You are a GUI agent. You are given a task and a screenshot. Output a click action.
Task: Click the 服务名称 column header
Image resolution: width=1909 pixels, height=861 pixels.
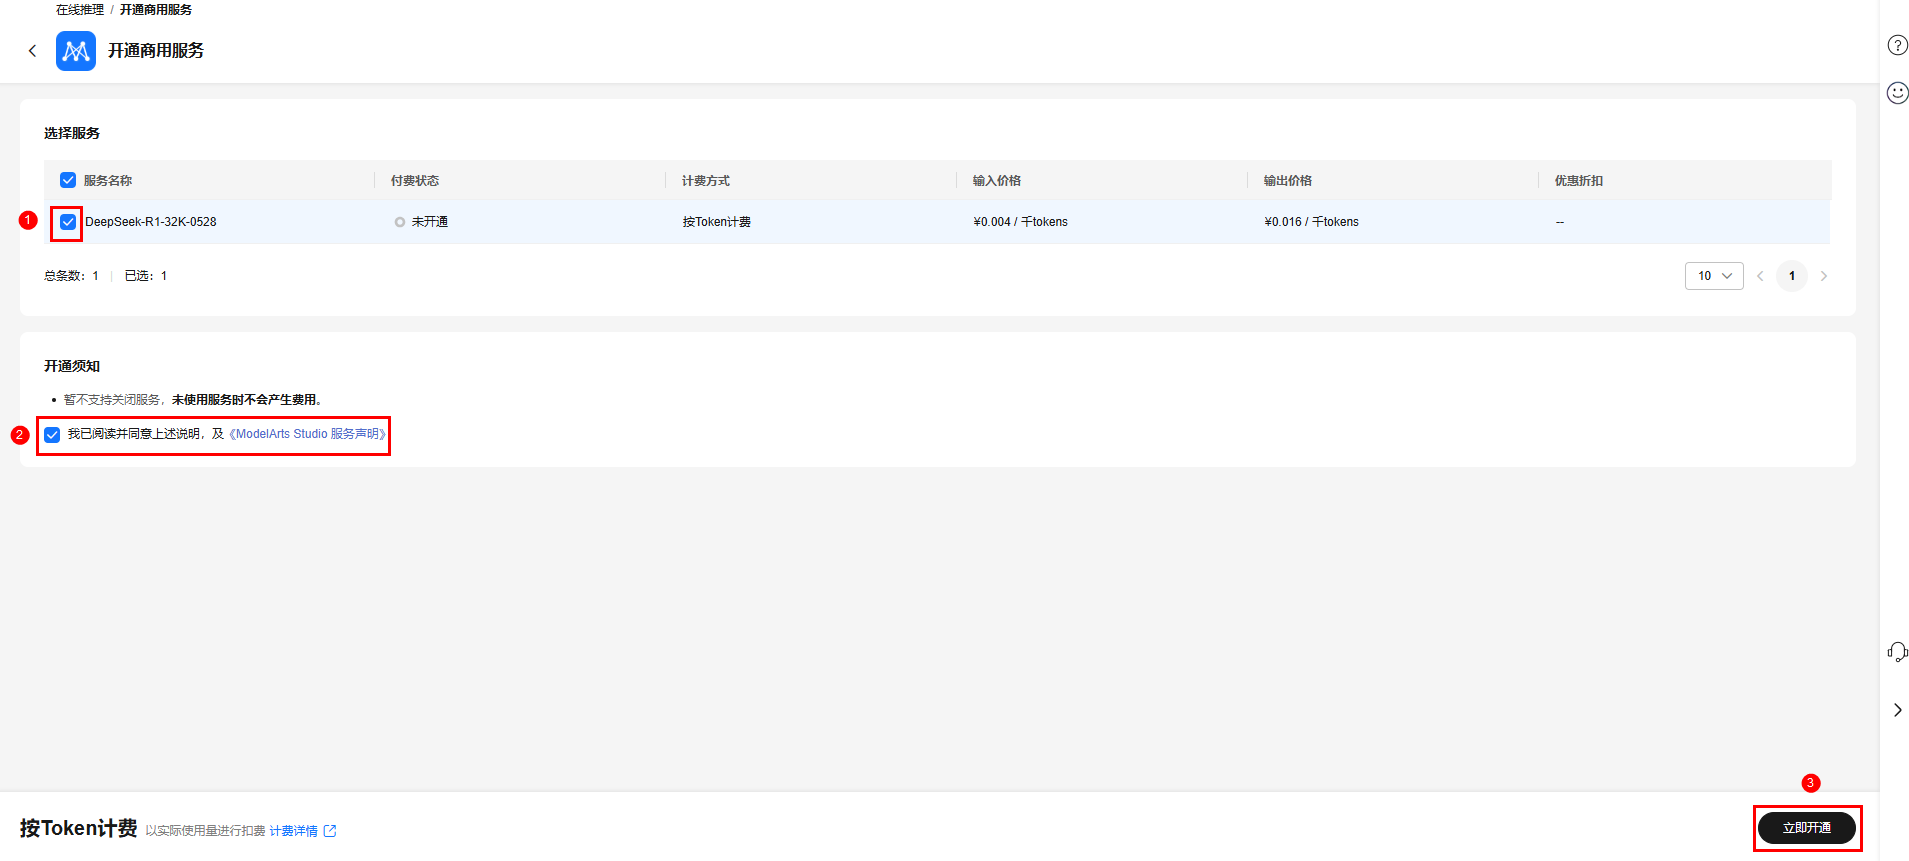(108, 181)
